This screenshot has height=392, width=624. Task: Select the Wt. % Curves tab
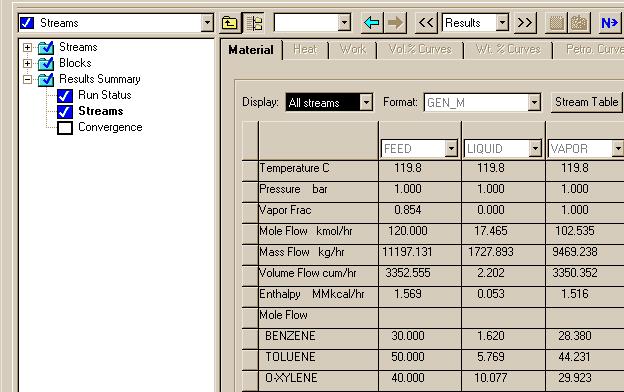(508, 49)
